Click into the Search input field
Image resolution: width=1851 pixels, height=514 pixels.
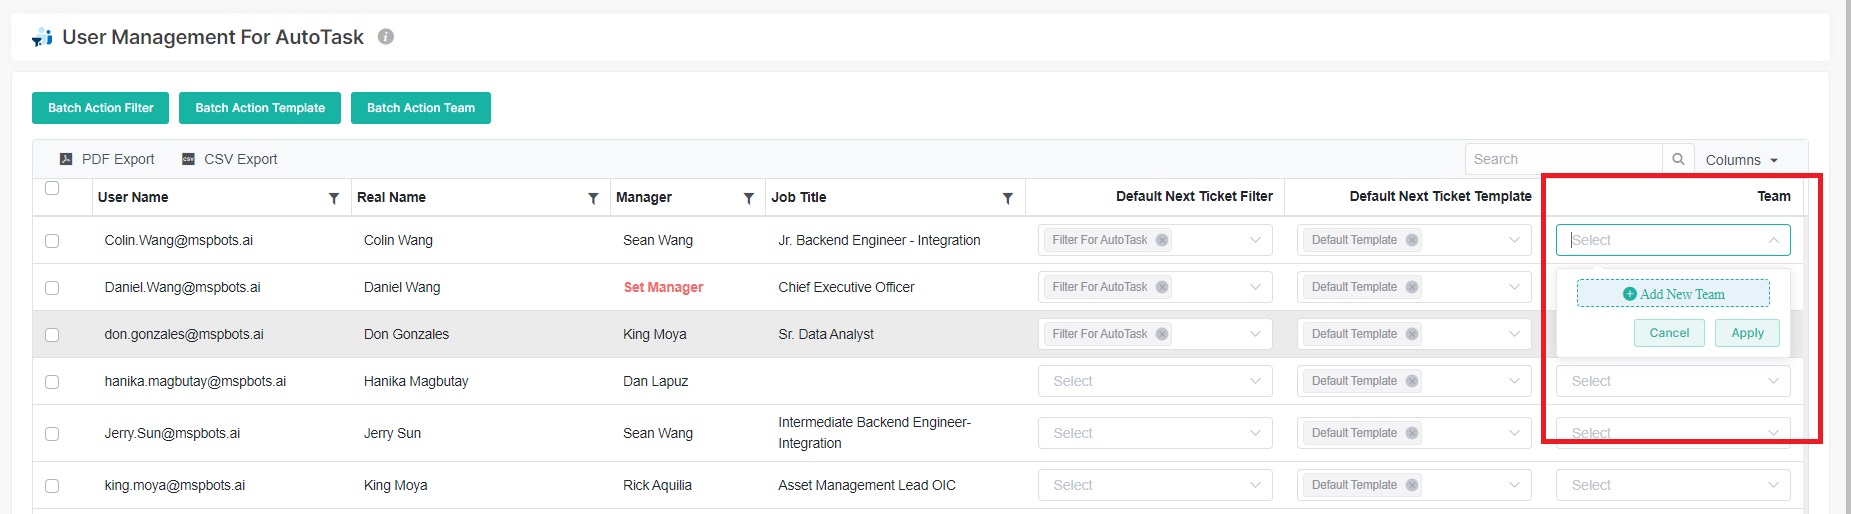(1562, 159)
